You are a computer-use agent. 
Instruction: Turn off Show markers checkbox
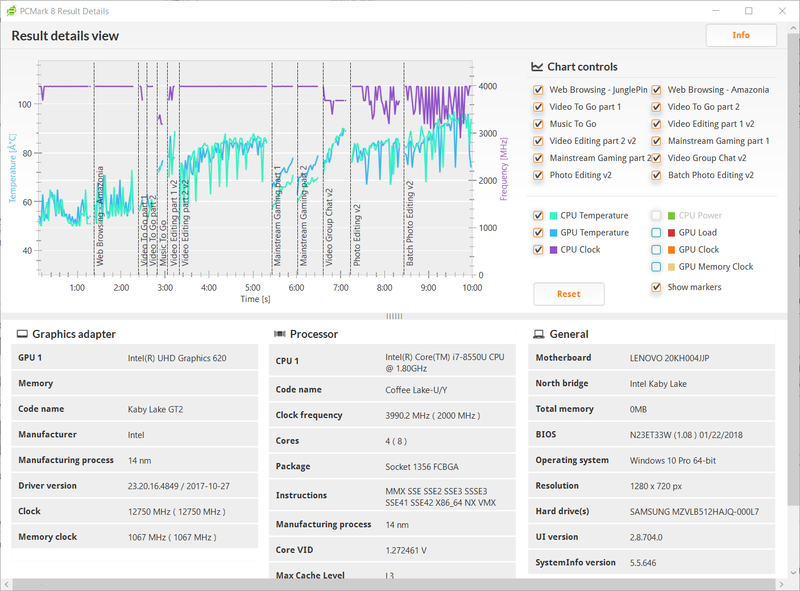(656, 287)
